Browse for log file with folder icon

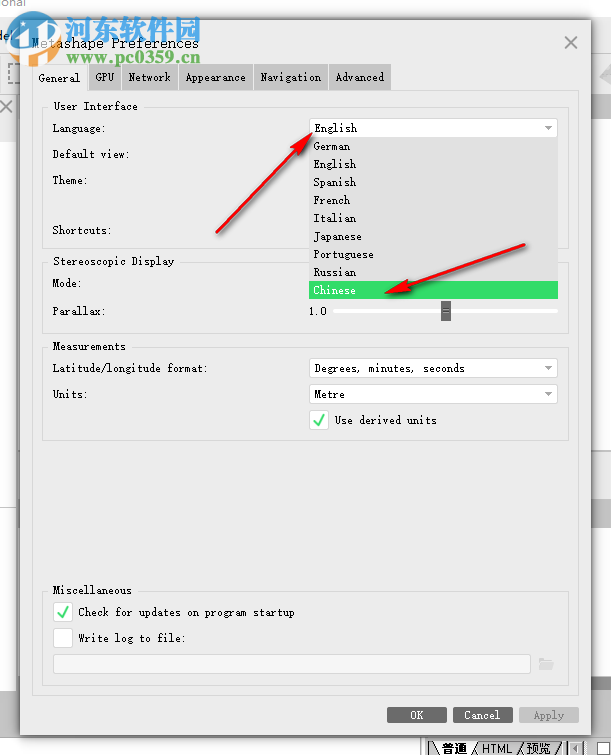tap(546, 664)
